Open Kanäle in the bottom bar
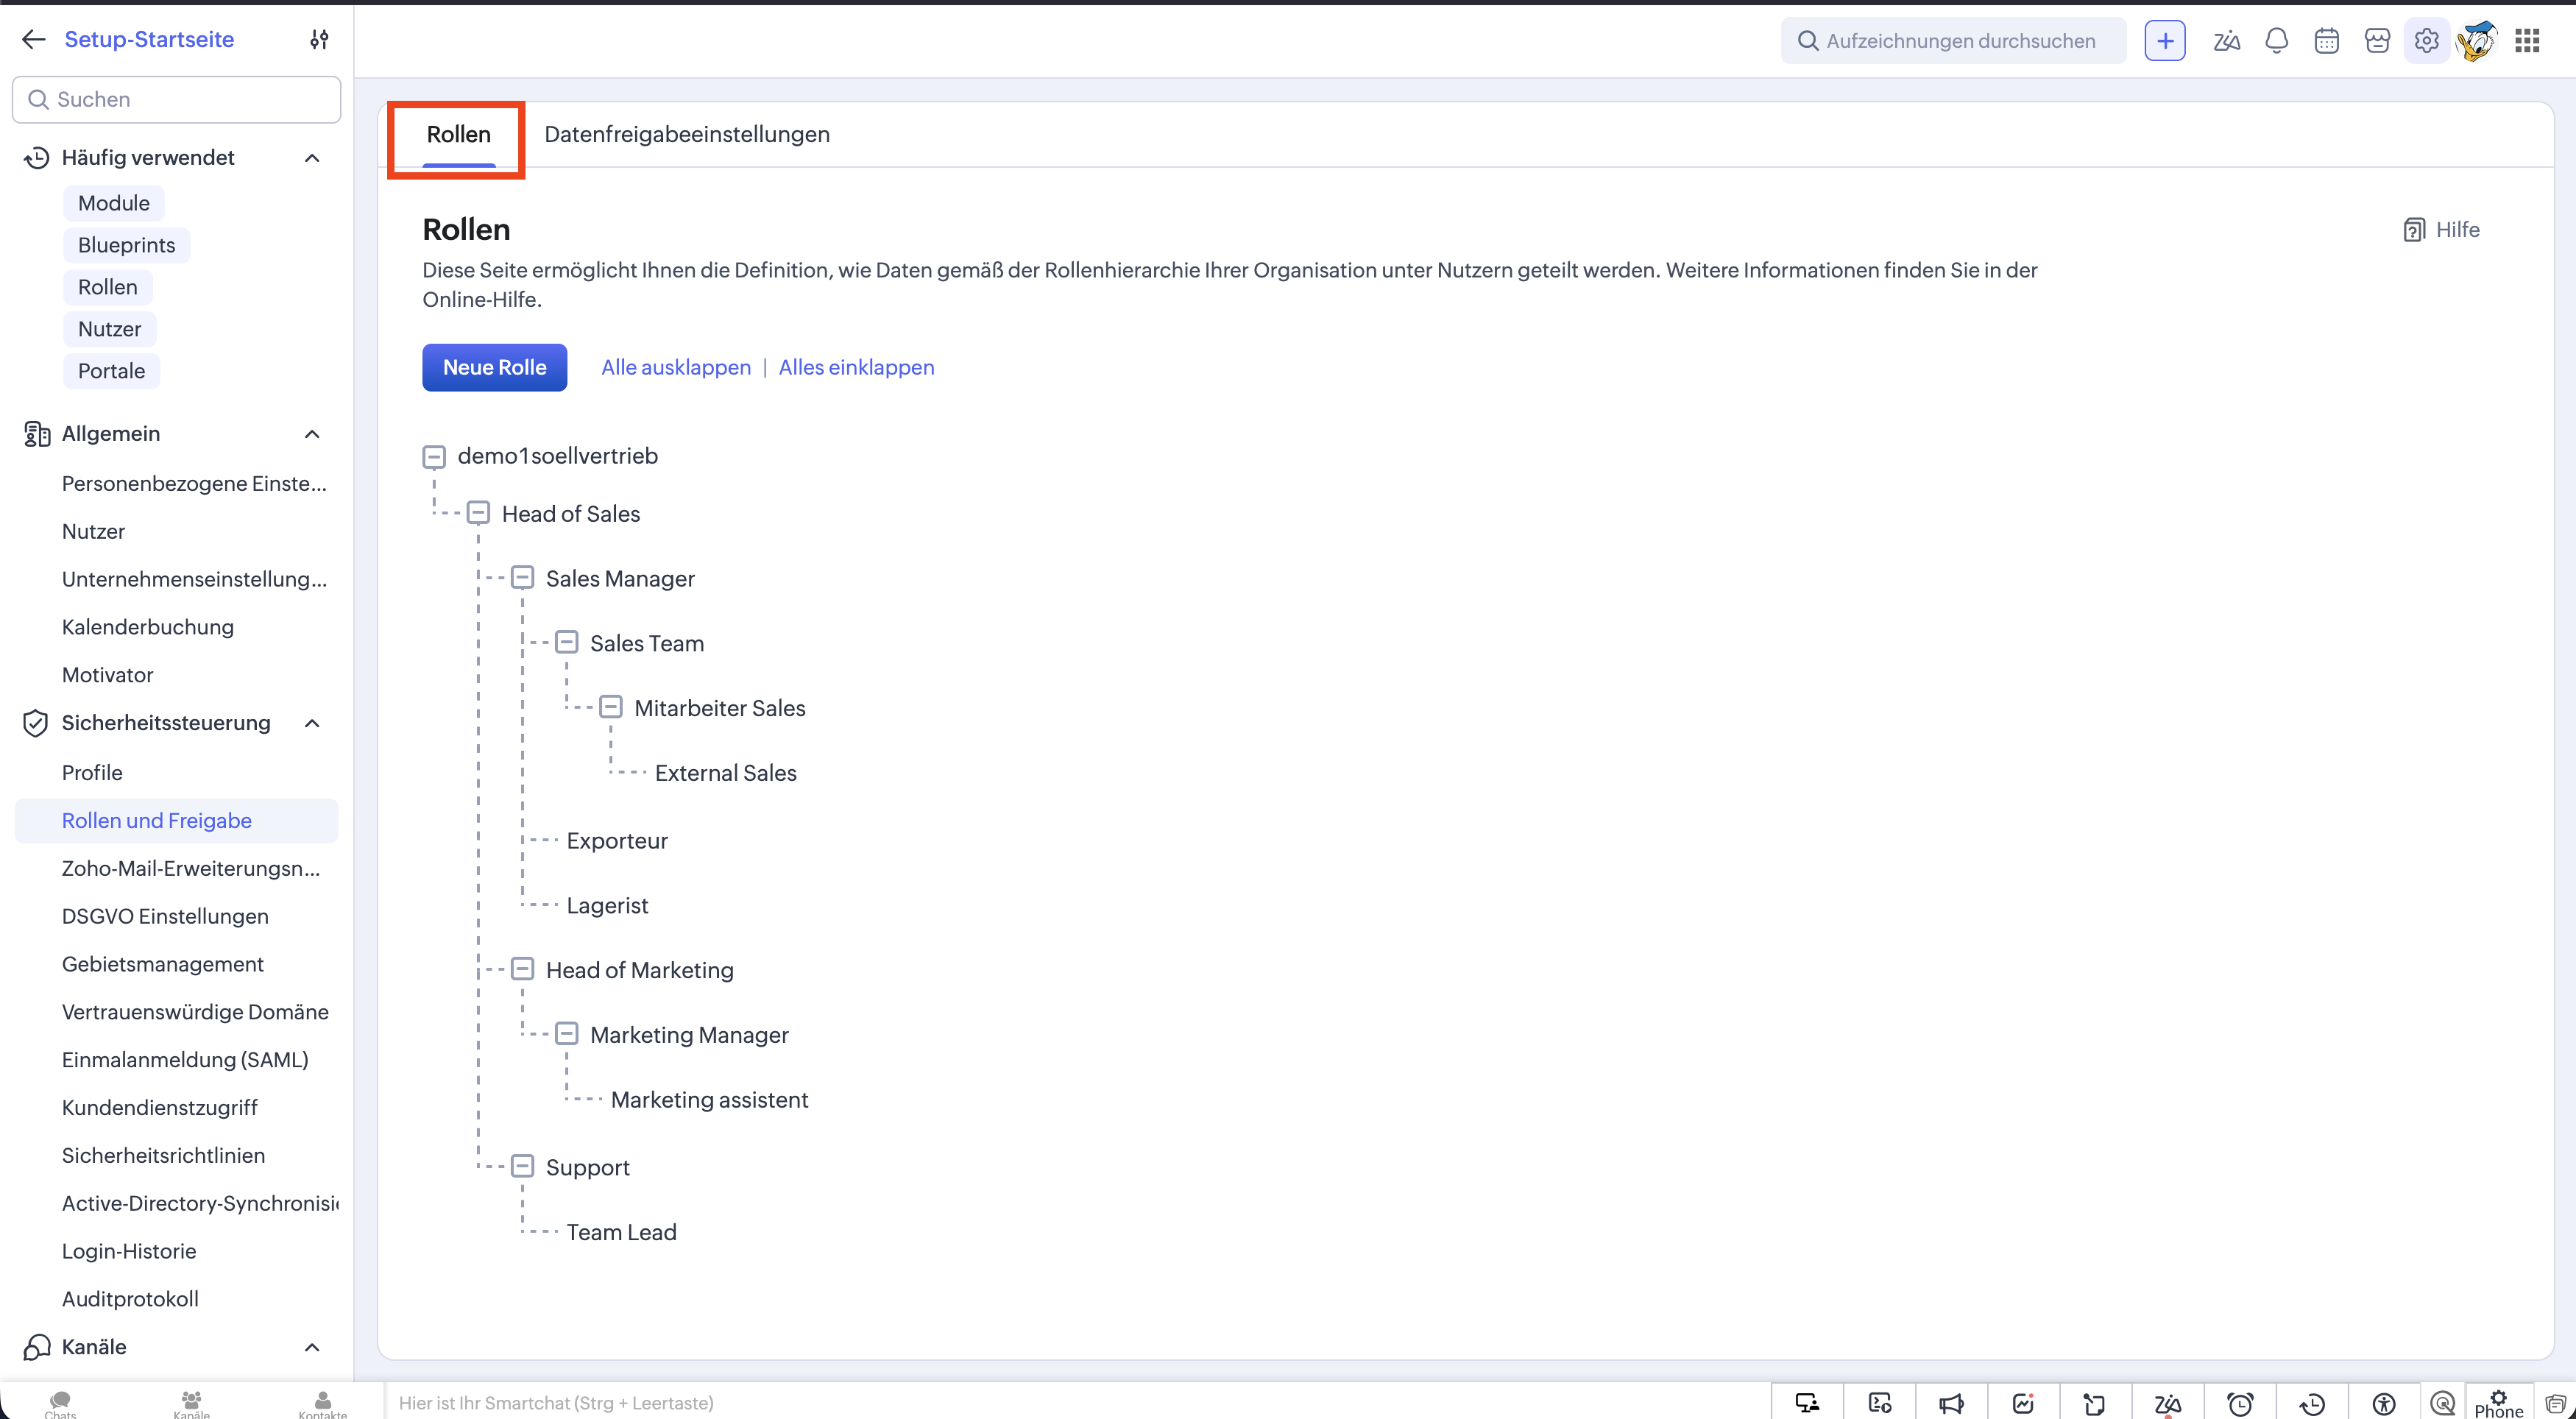This screenshot has height=1419, width=2576. (191, 1404)
